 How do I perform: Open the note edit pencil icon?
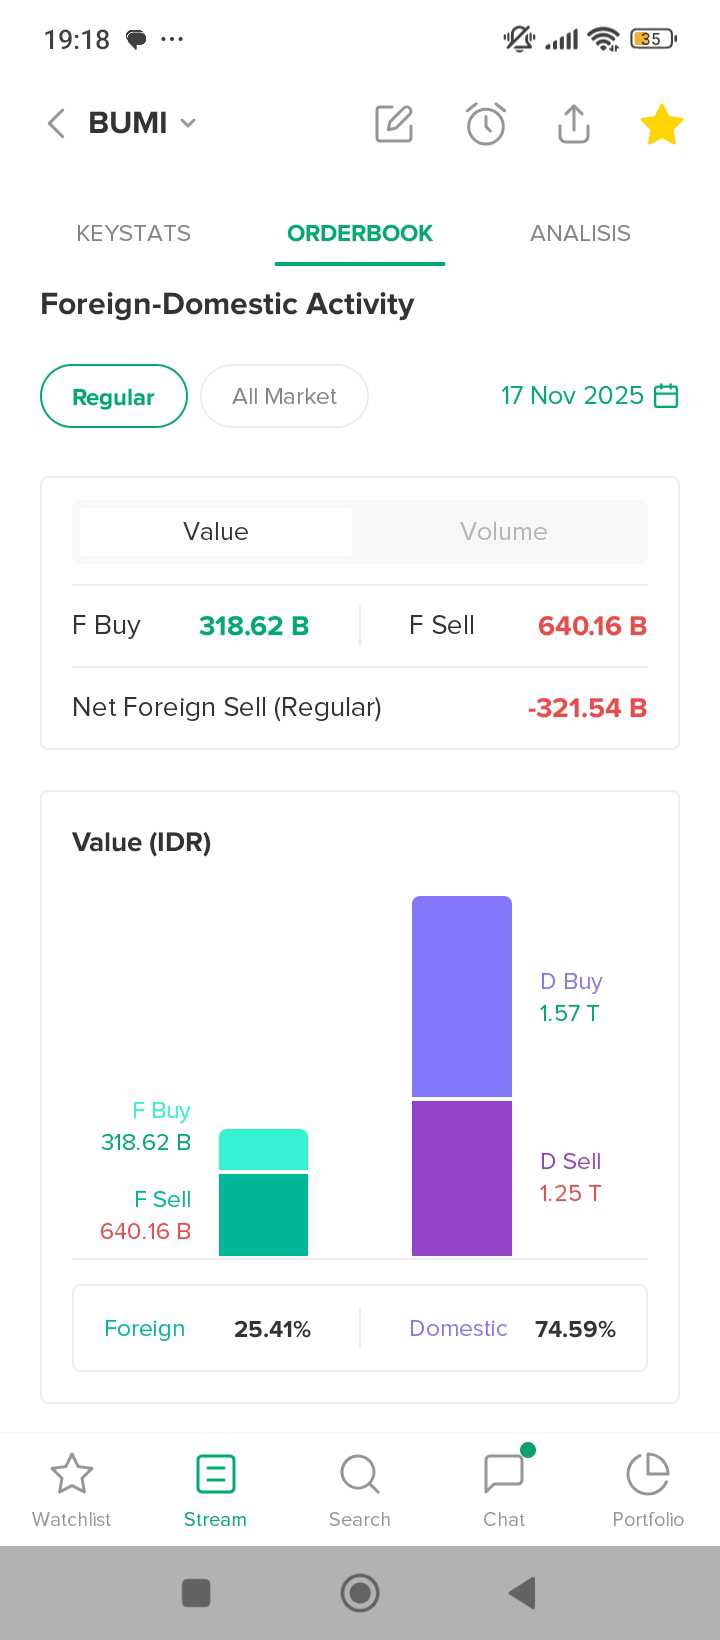click(x=394, y=123)
